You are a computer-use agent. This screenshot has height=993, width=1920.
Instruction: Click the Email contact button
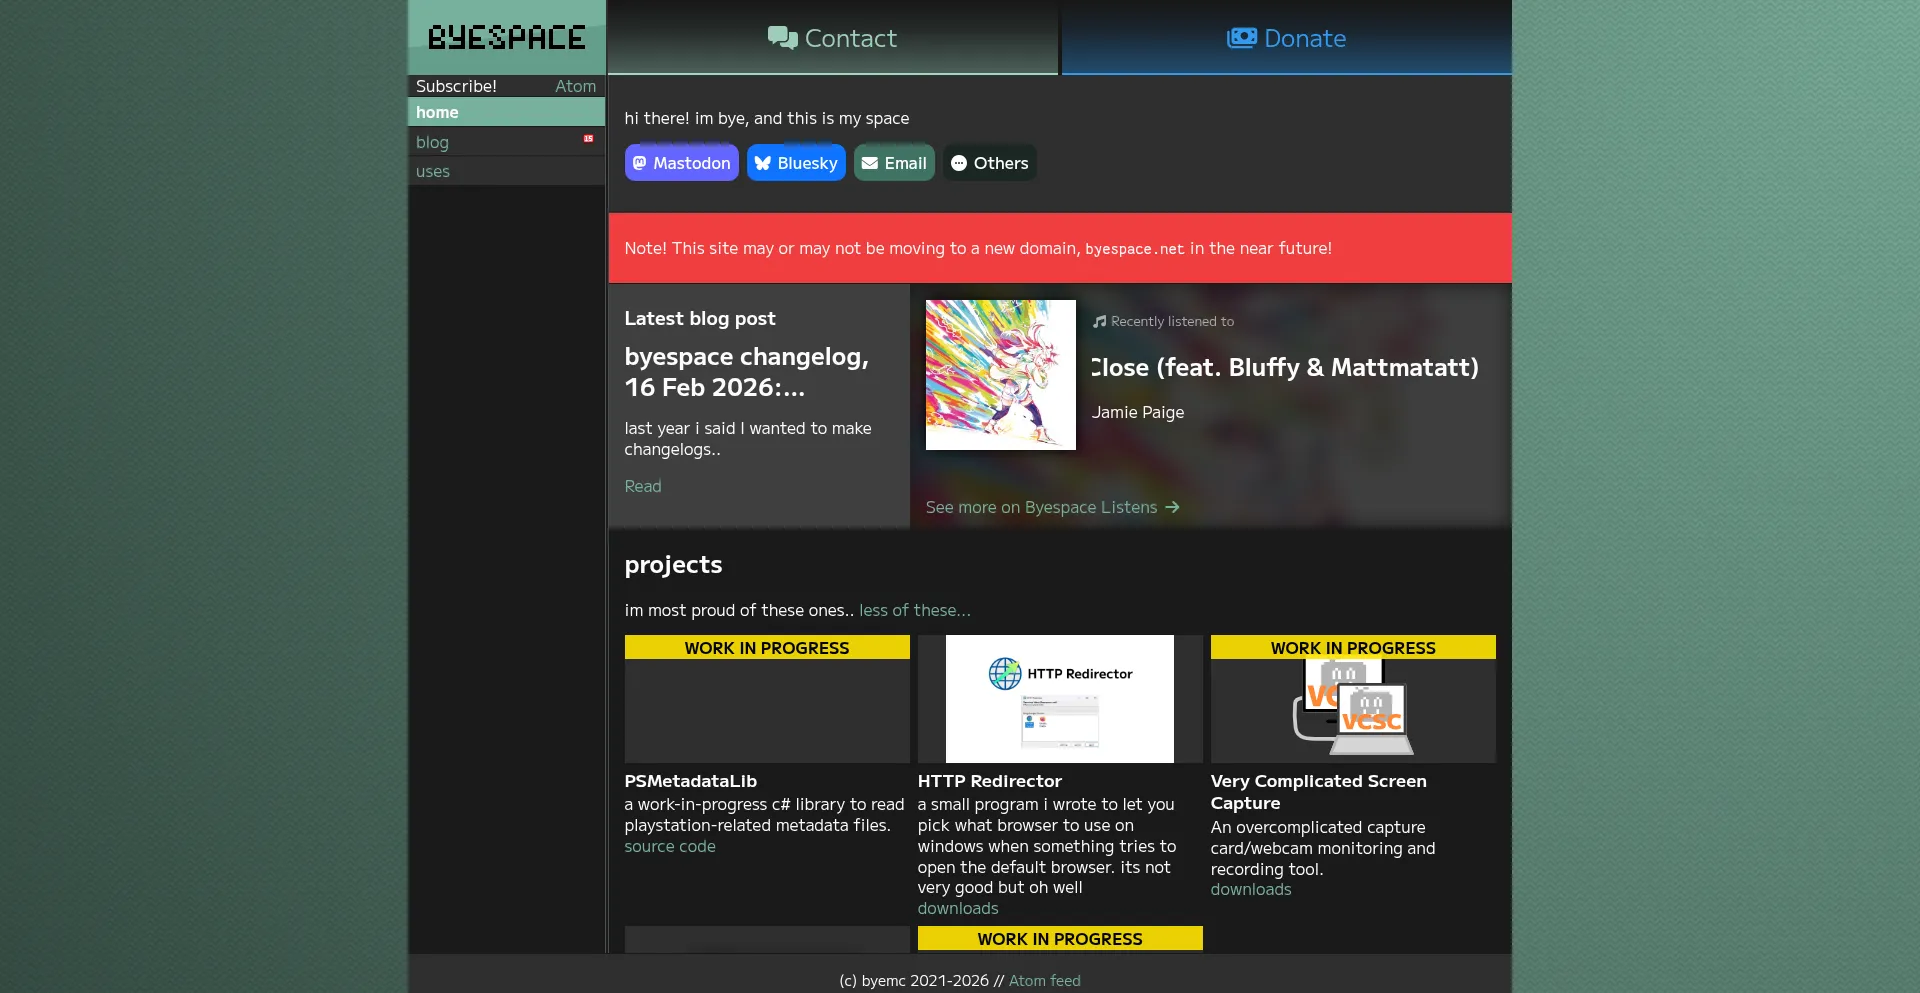[894, 163]
